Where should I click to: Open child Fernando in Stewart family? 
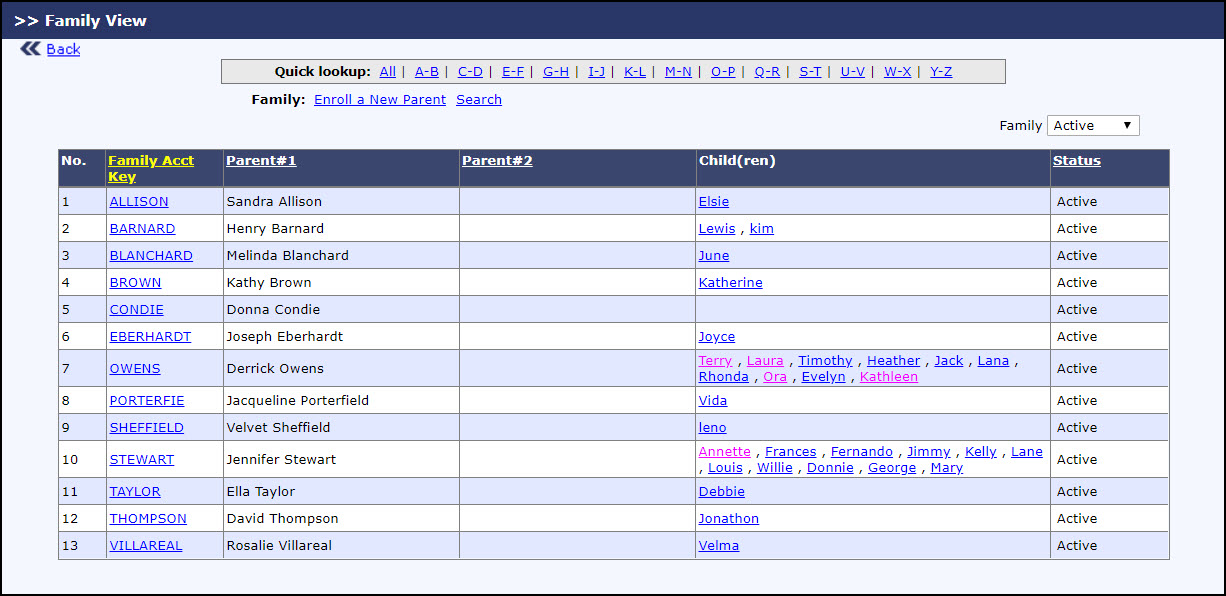point(861,452)
